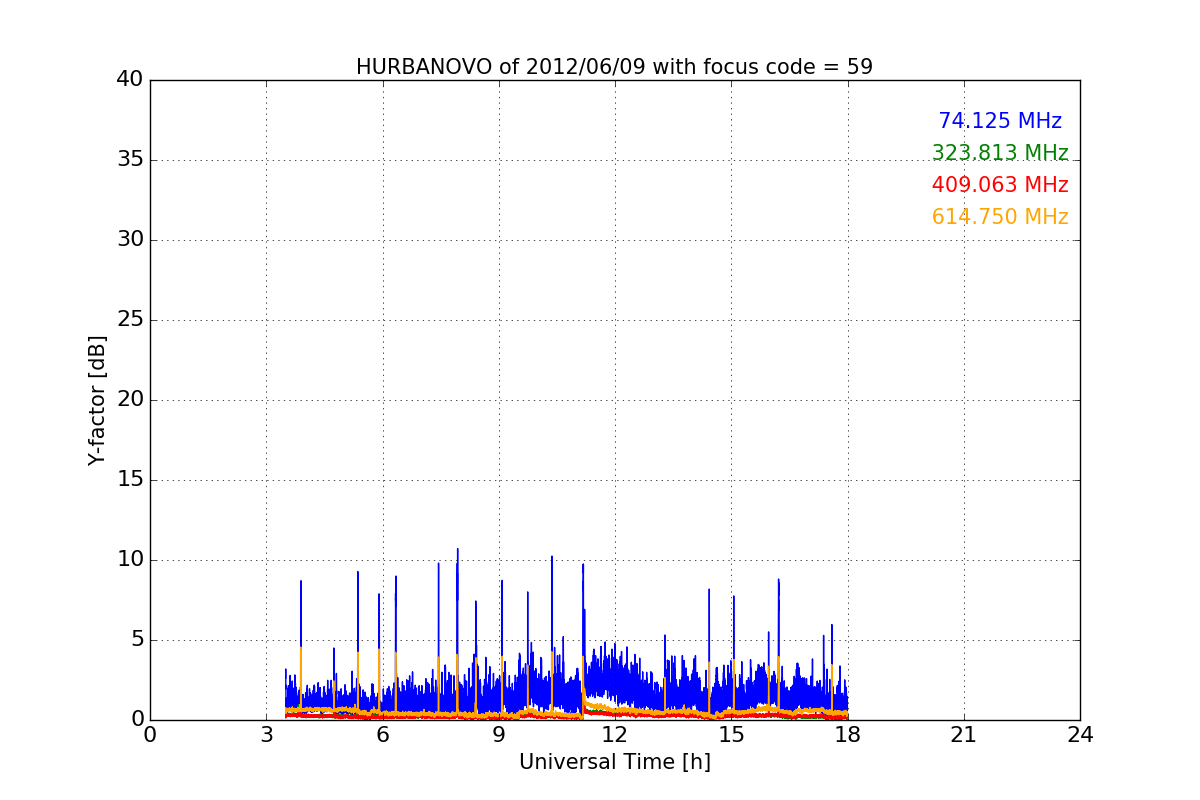Viewport: 1200px width, 800px height.
Task: Select the orange 614.750 MHz legend label
Action: 1000,217
